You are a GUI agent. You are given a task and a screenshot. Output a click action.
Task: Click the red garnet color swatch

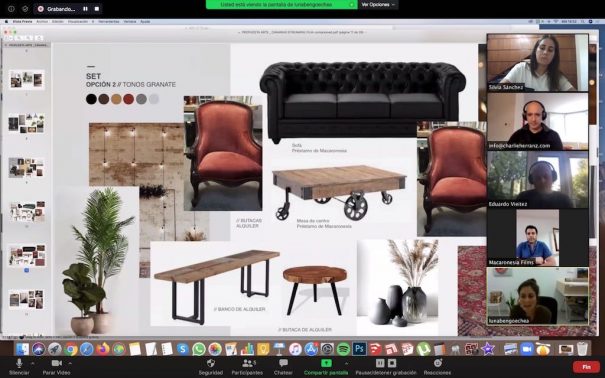(x=128, y=99)
